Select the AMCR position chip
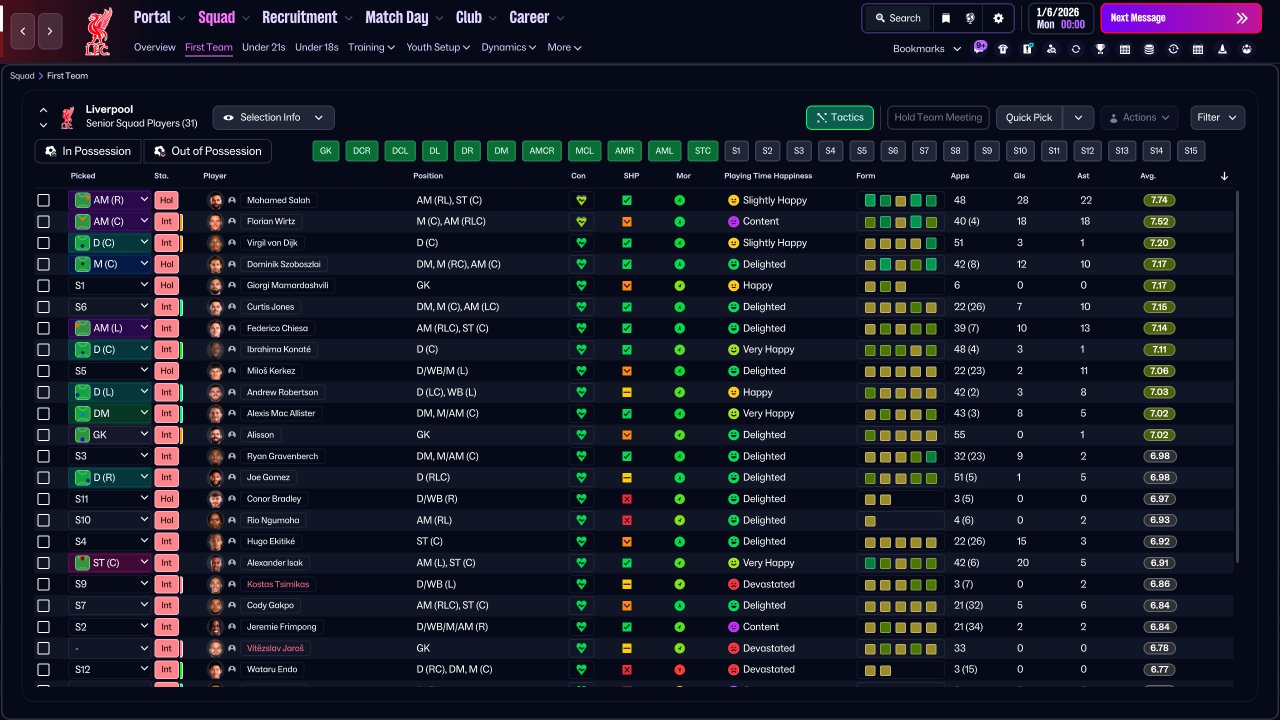1280x720 pixels. click(542, 151)
